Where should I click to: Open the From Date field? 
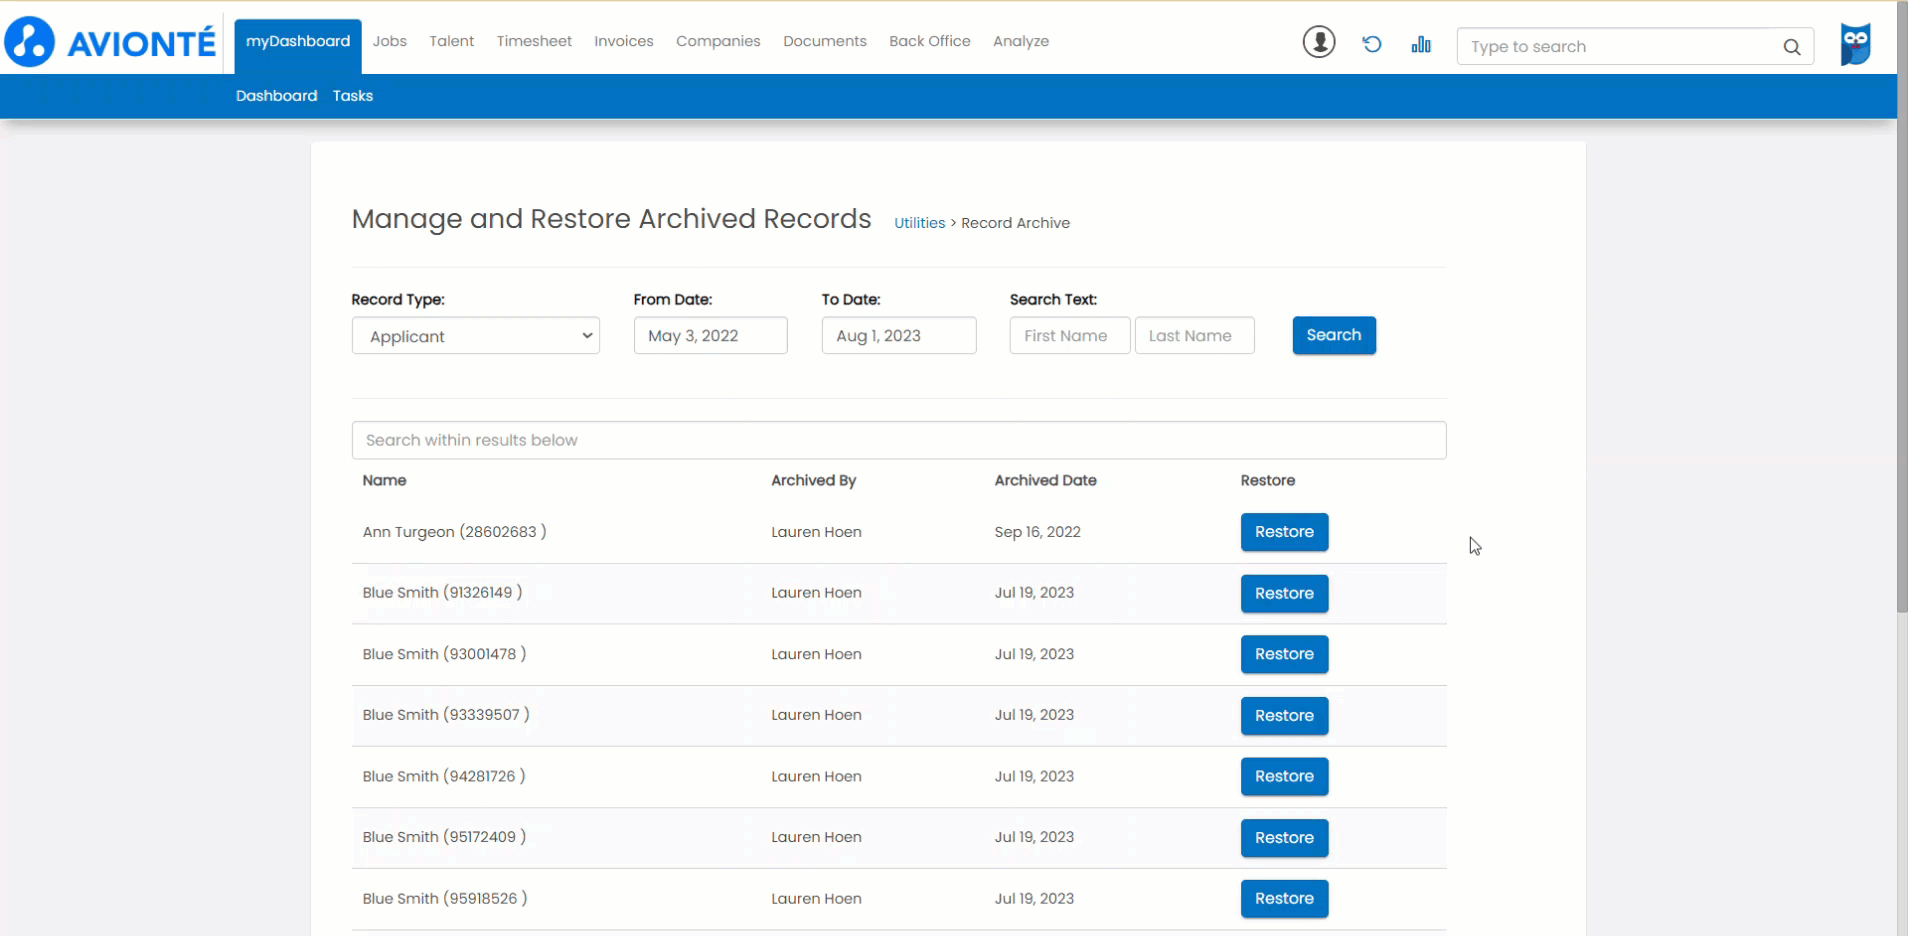click(x=711, y=336)
